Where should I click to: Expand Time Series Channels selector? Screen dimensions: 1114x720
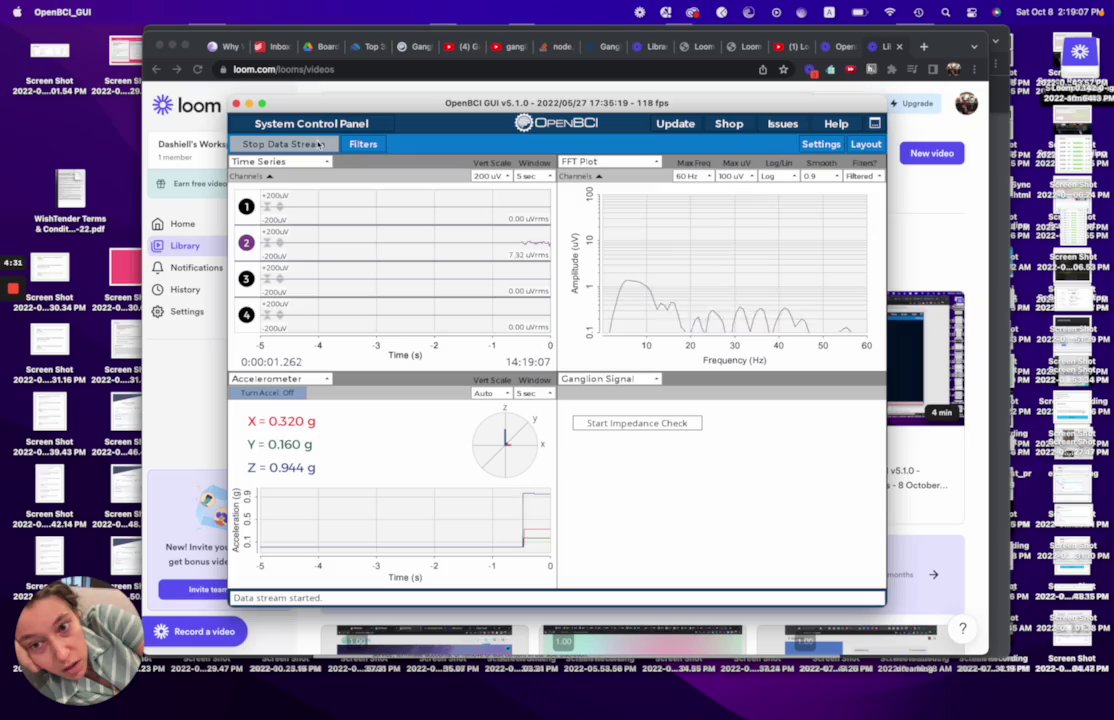pos(251,176)
